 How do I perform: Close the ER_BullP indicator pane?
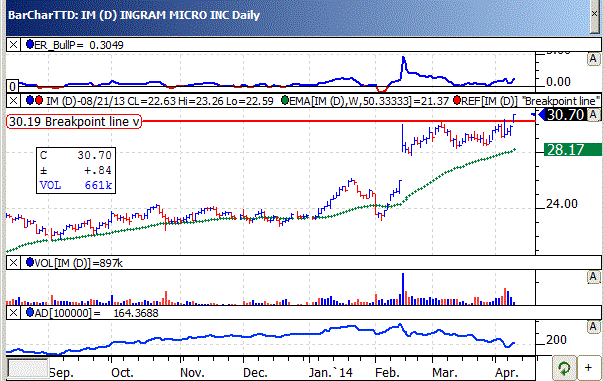tap(13, 45)
